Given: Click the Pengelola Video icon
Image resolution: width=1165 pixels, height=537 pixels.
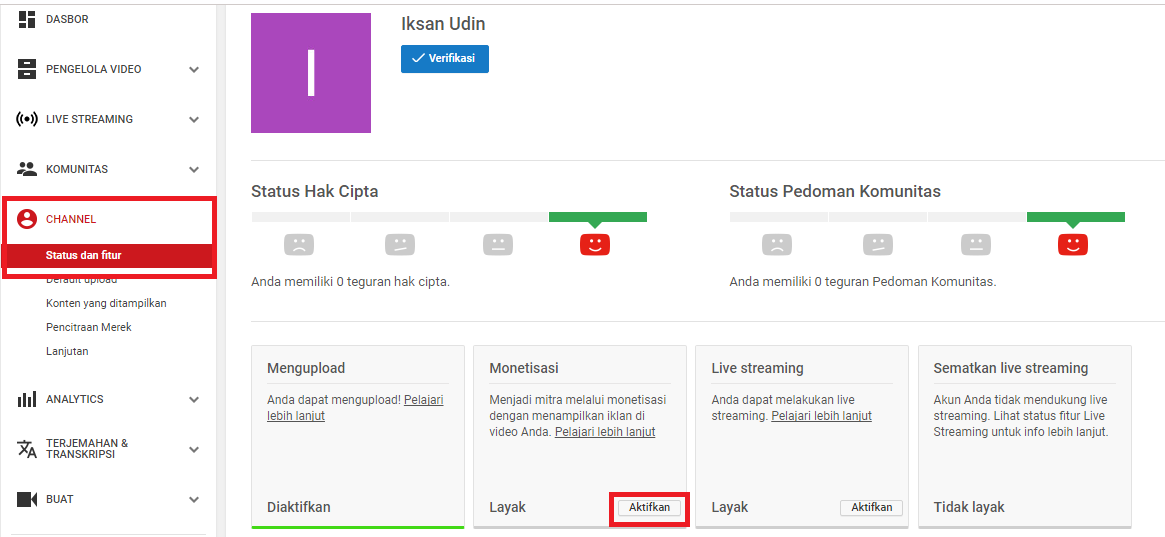Looking at the screenshot, I should point(27,69).
